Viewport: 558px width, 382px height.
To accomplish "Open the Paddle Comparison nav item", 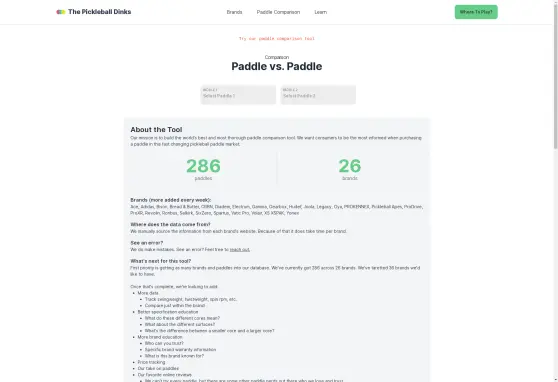I will pos(278,12).
